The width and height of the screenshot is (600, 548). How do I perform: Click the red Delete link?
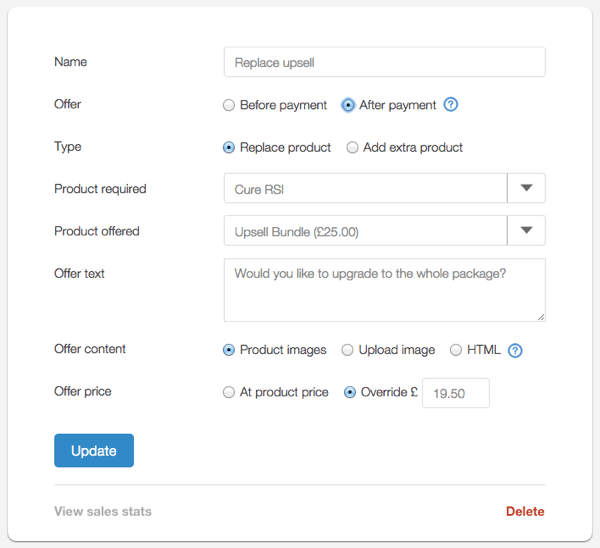point(525,512)
